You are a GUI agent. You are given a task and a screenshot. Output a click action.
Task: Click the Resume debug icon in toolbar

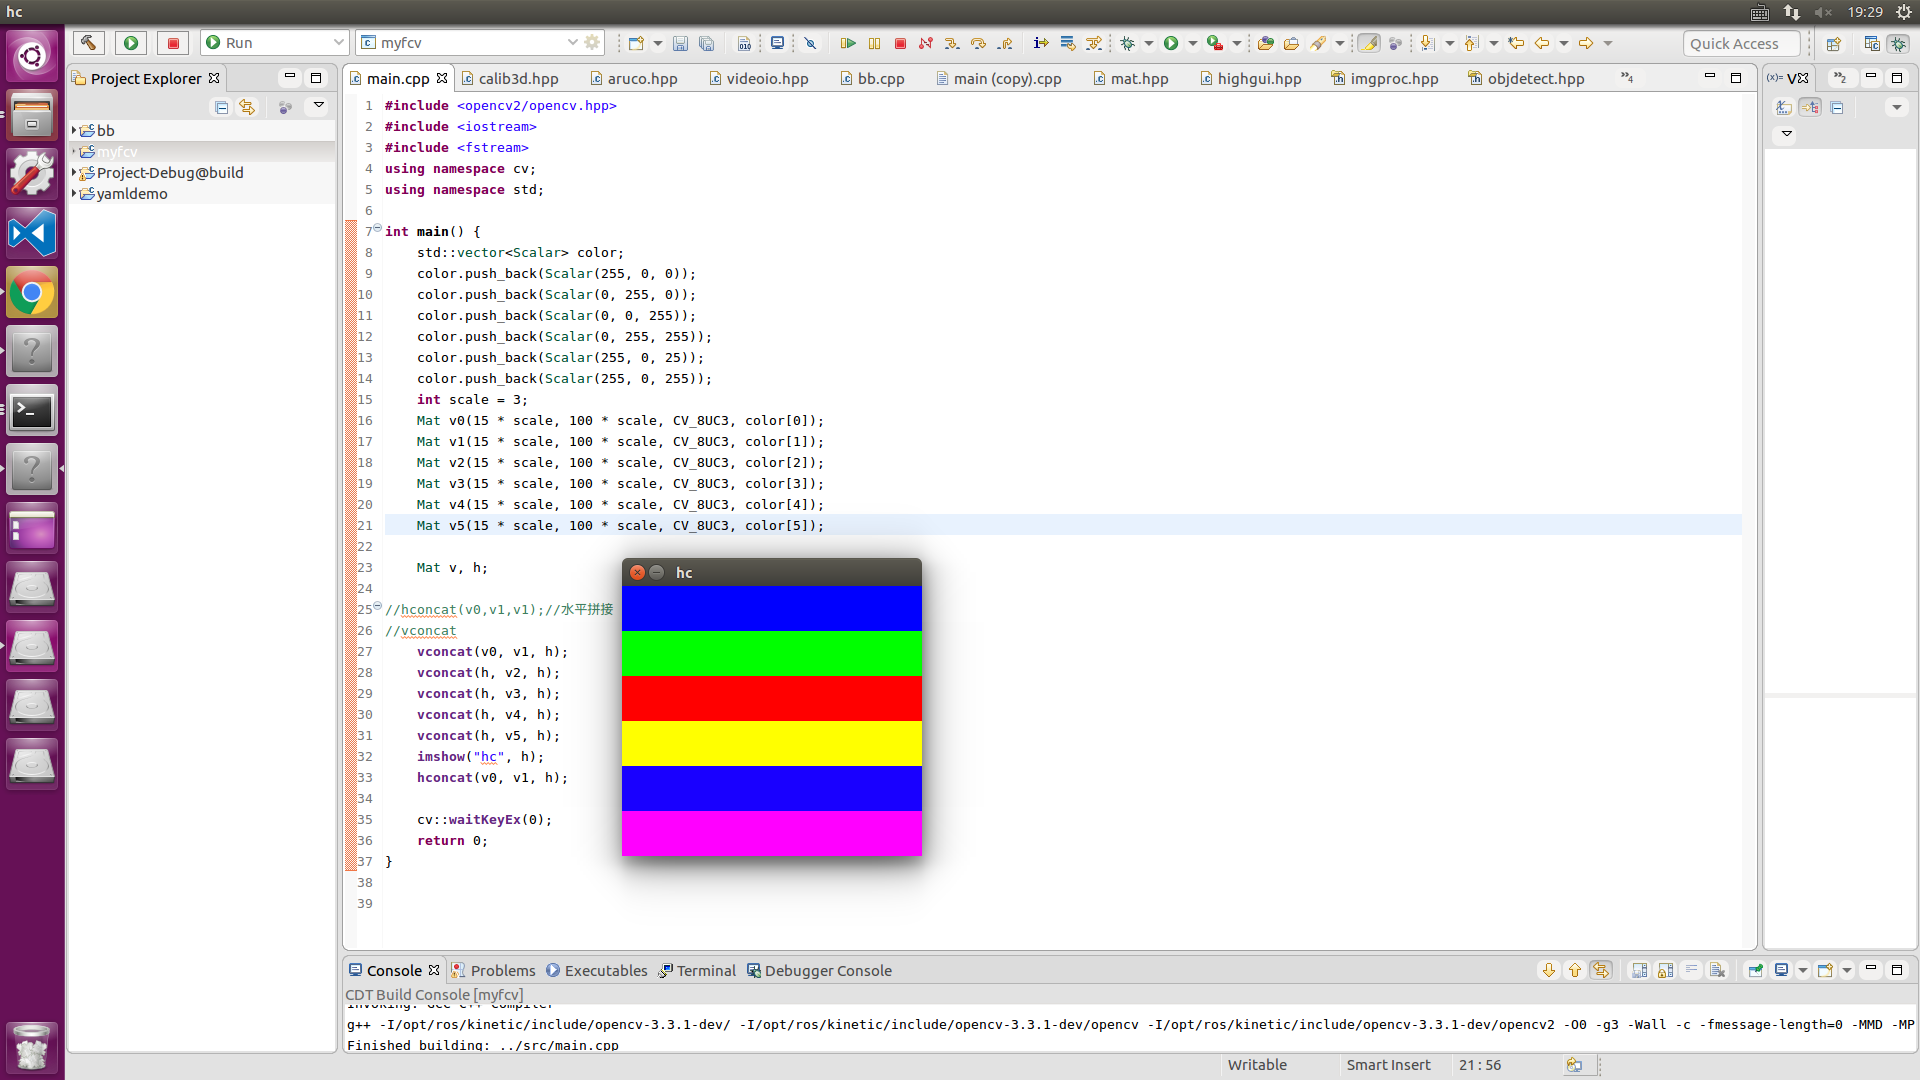point(847,43)
